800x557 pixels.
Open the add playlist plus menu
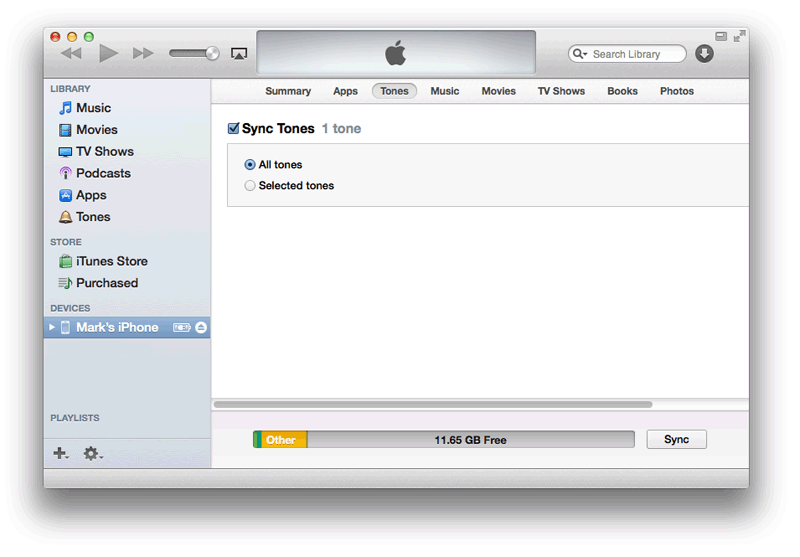pyautogui.click(x=60, y=454)
